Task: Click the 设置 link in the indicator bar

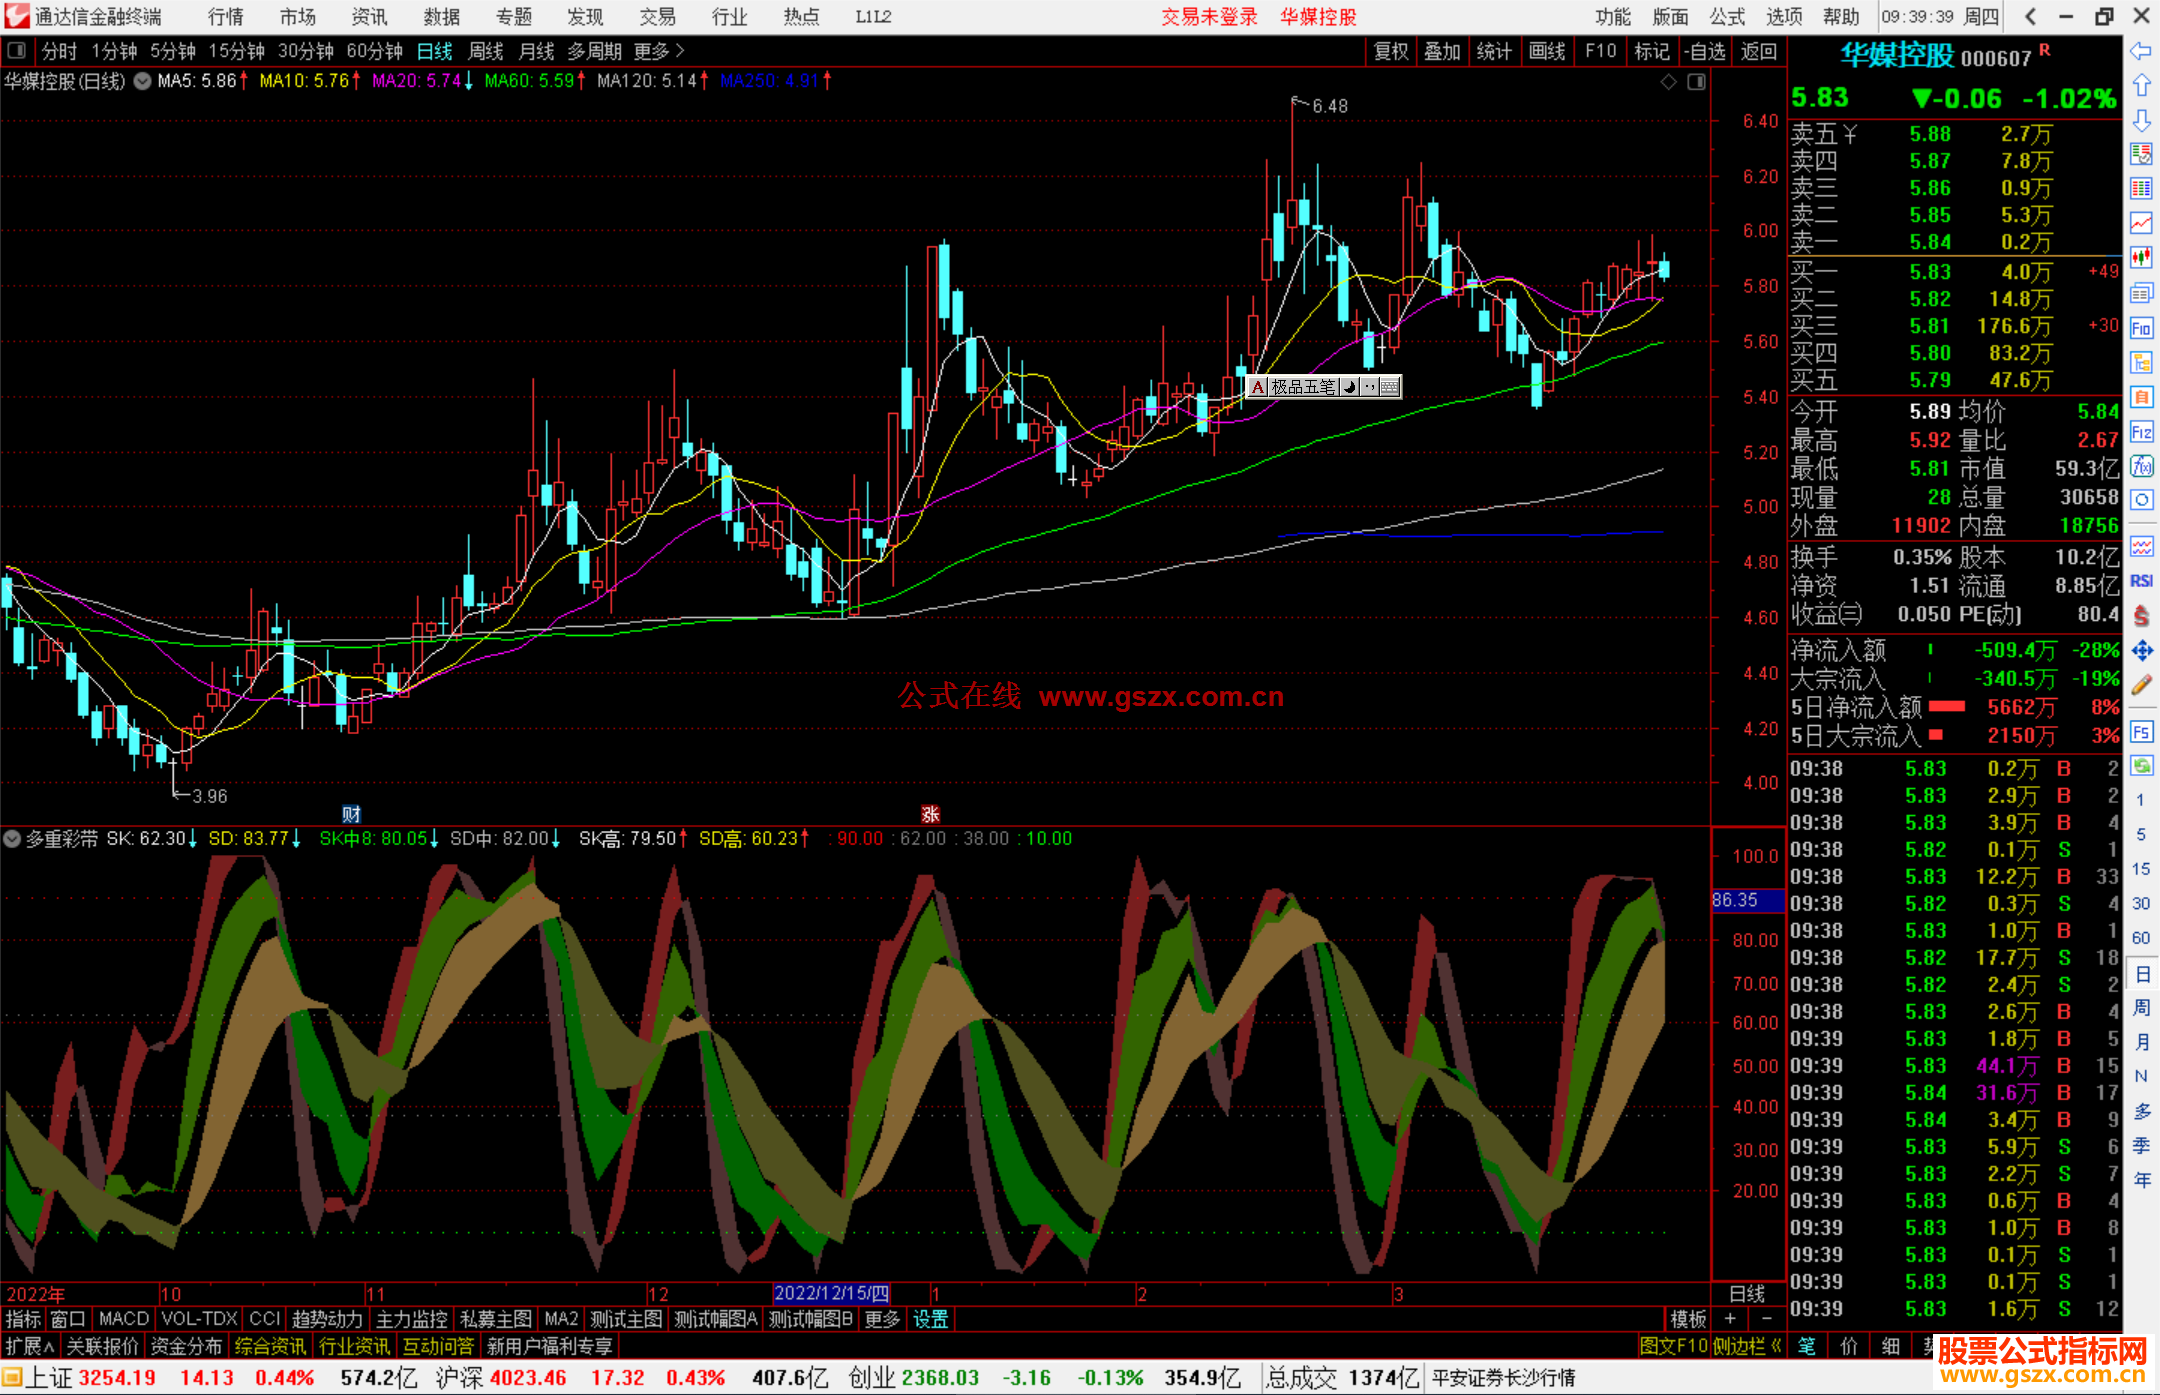Action: click(x=930, y=1319)
